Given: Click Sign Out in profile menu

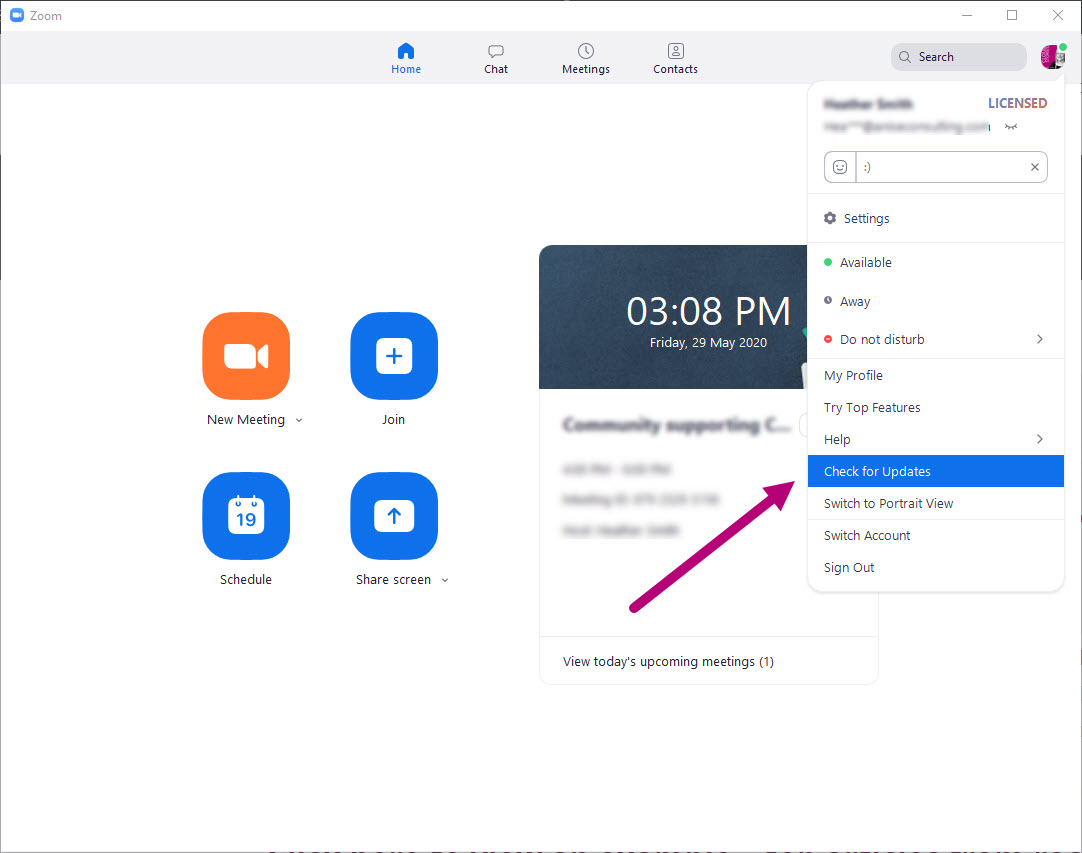Looking at the screenshot, I should coord(849,567).
